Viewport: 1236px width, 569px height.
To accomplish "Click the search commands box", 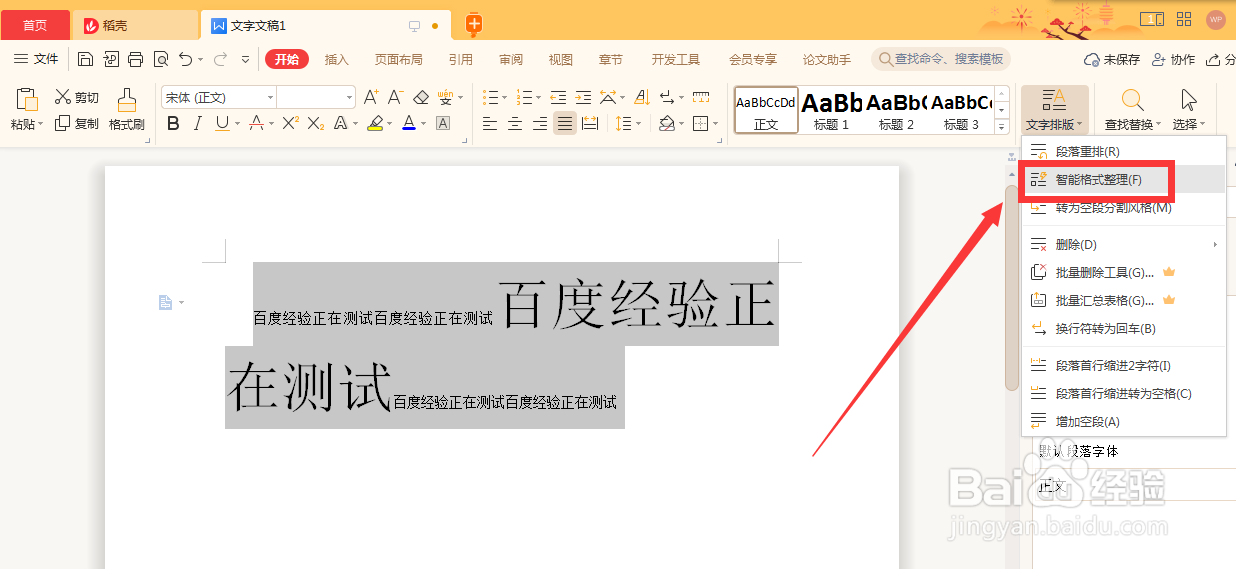I will pyautogui.click(x=940, y=59).
